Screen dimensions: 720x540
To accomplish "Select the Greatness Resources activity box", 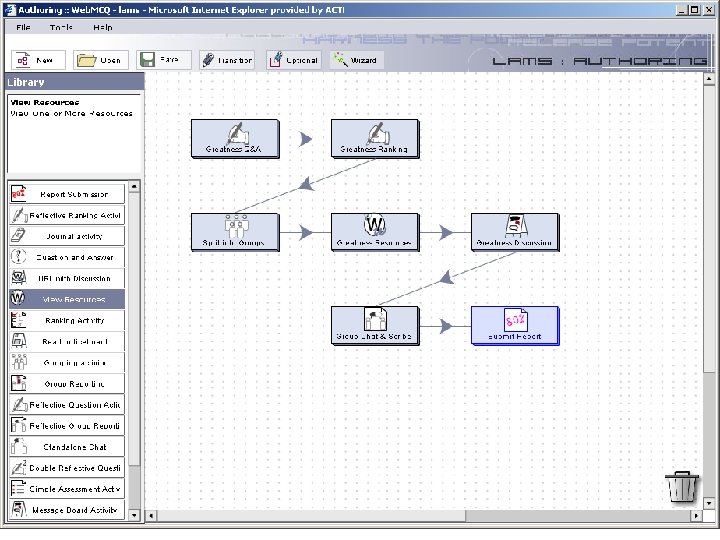I will pyautogui.click(x=375, y=232).
